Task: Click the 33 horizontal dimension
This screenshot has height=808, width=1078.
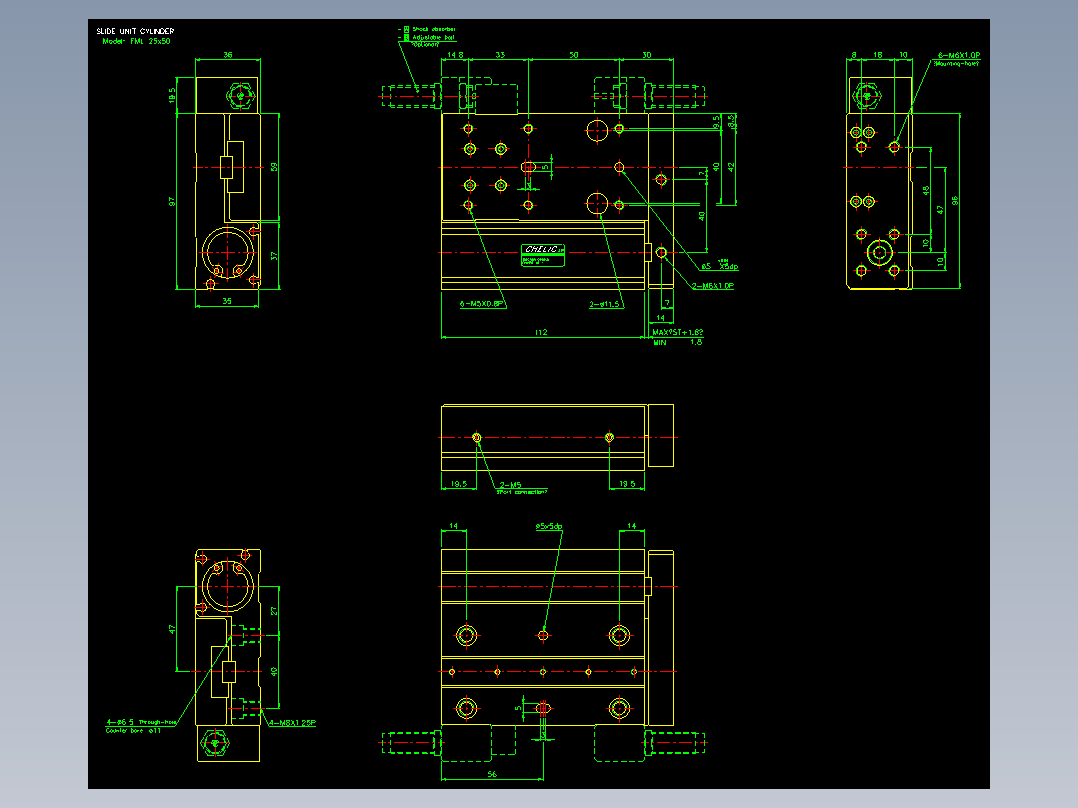Action: coord(500,55)
